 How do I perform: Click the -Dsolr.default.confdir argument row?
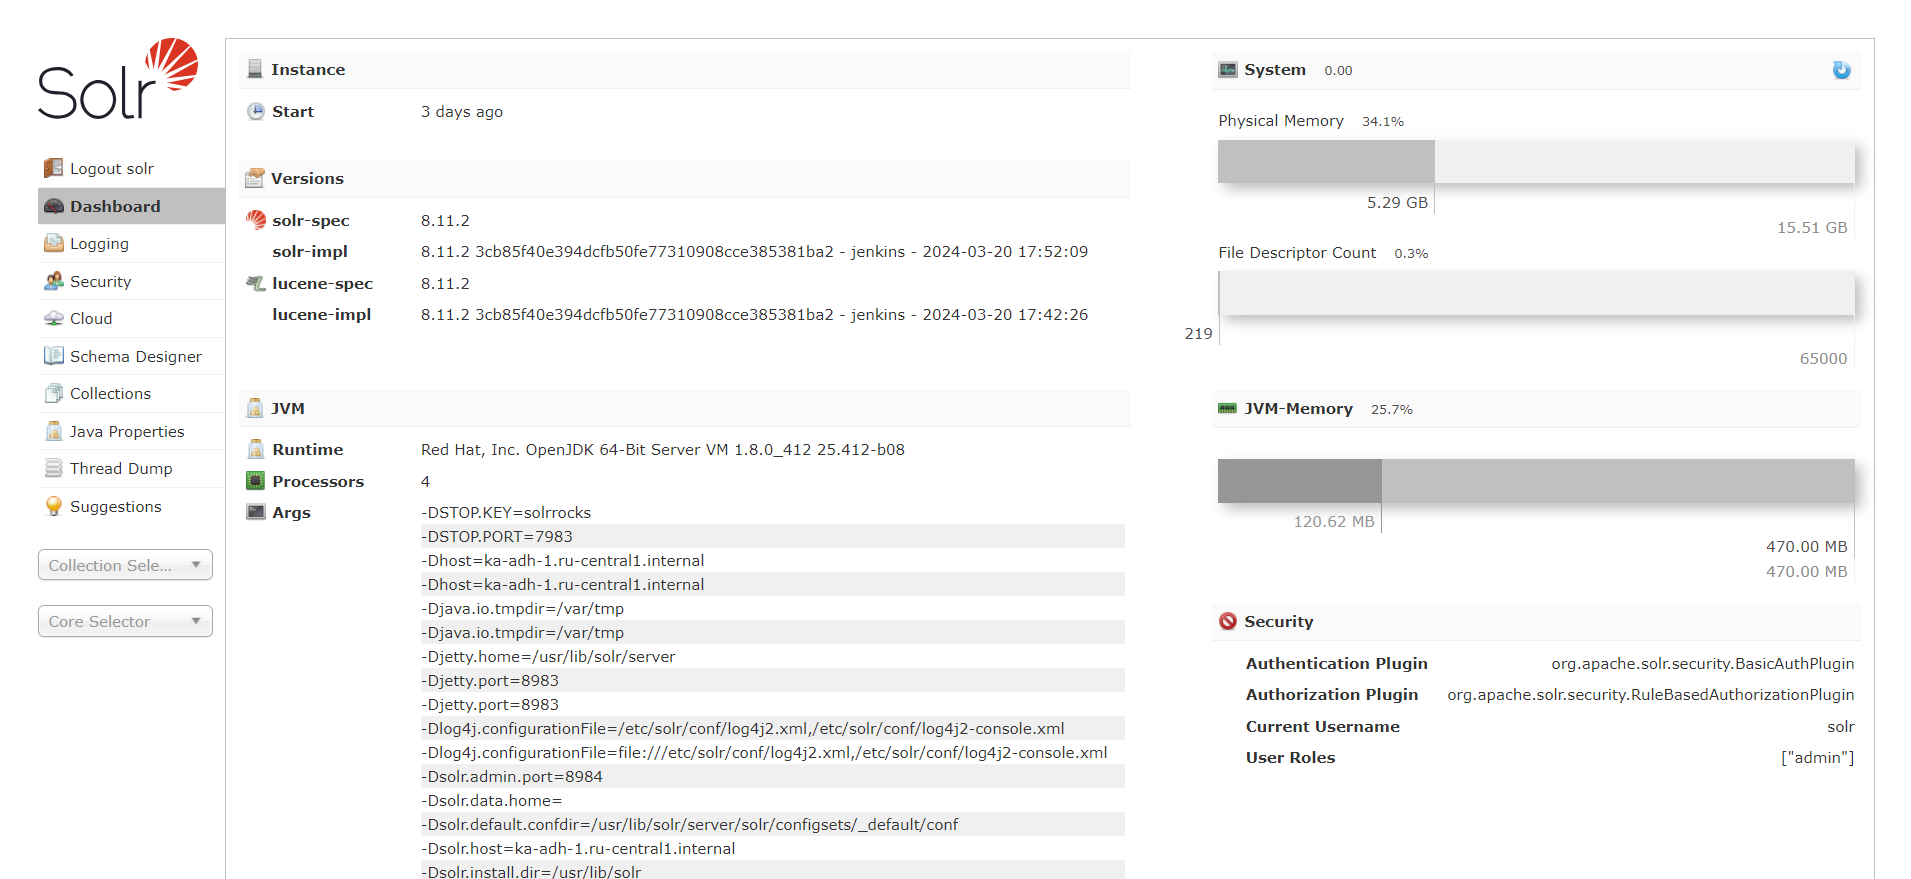click(x=772, y=824)
